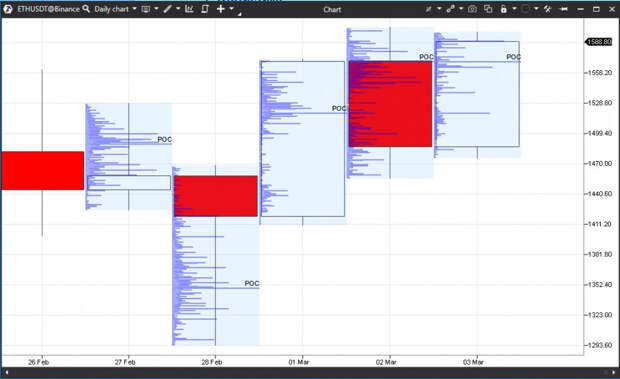
Task: Click the 1588.80 current price marker
Action: (x=599, y=42)
